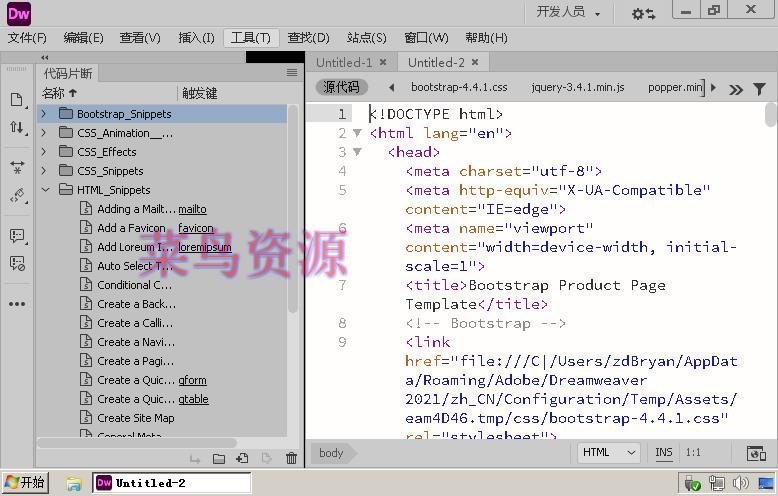Create new snippet folder
The image size is (778, 496).
pyautogui.click(x=218, y=459)
